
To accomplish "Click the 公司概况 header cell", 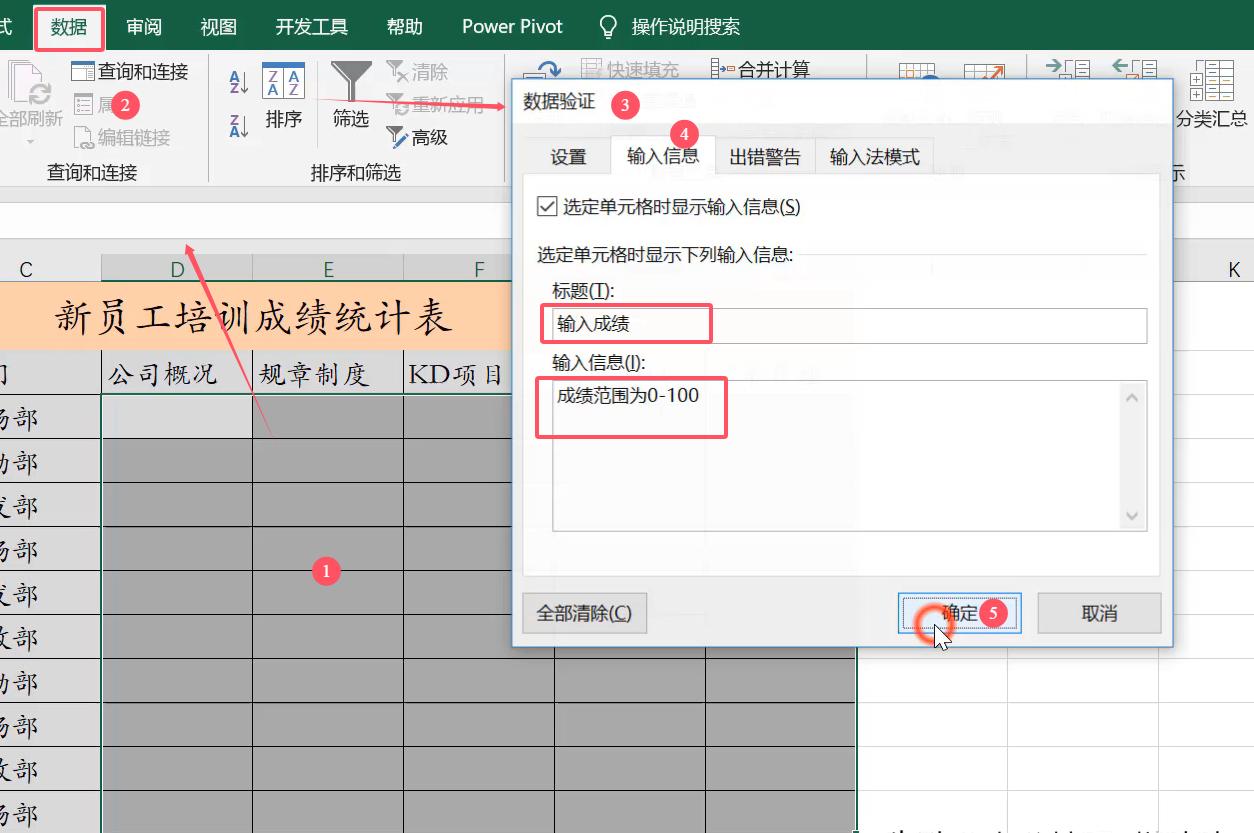I will 177,373.
